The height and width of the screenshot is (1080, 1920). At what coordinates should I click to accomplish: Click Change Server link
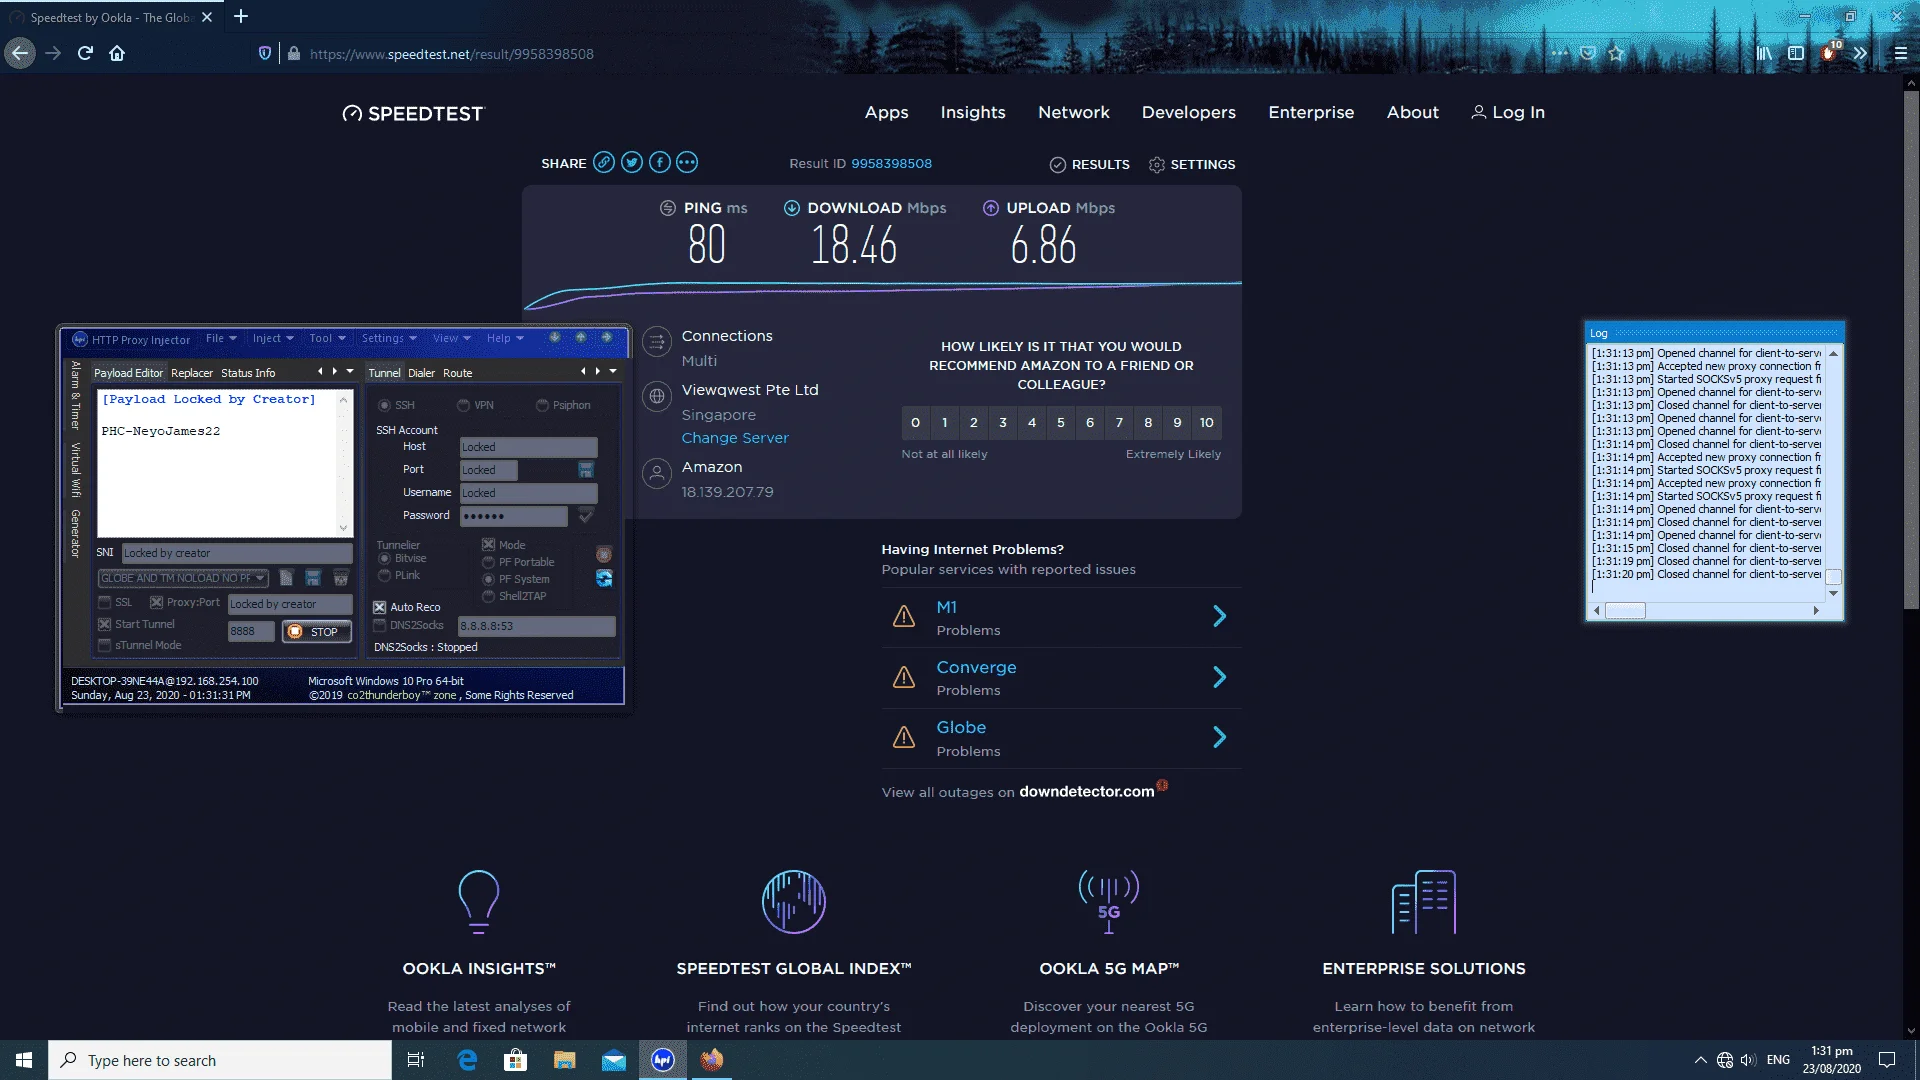(735, 438)
